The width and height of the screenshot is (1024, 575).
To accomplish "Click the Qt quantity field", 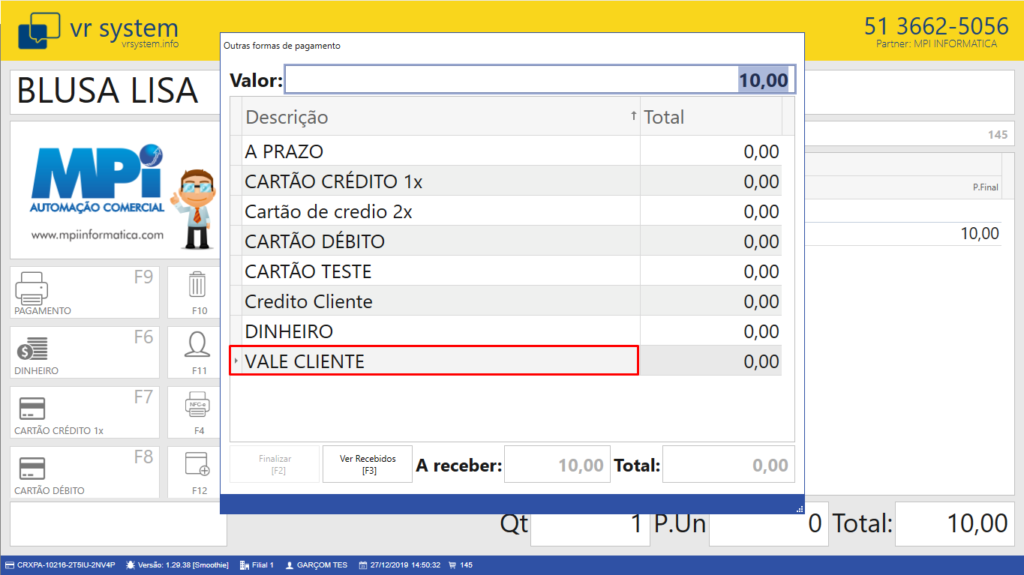I will (x=588, y=523).
